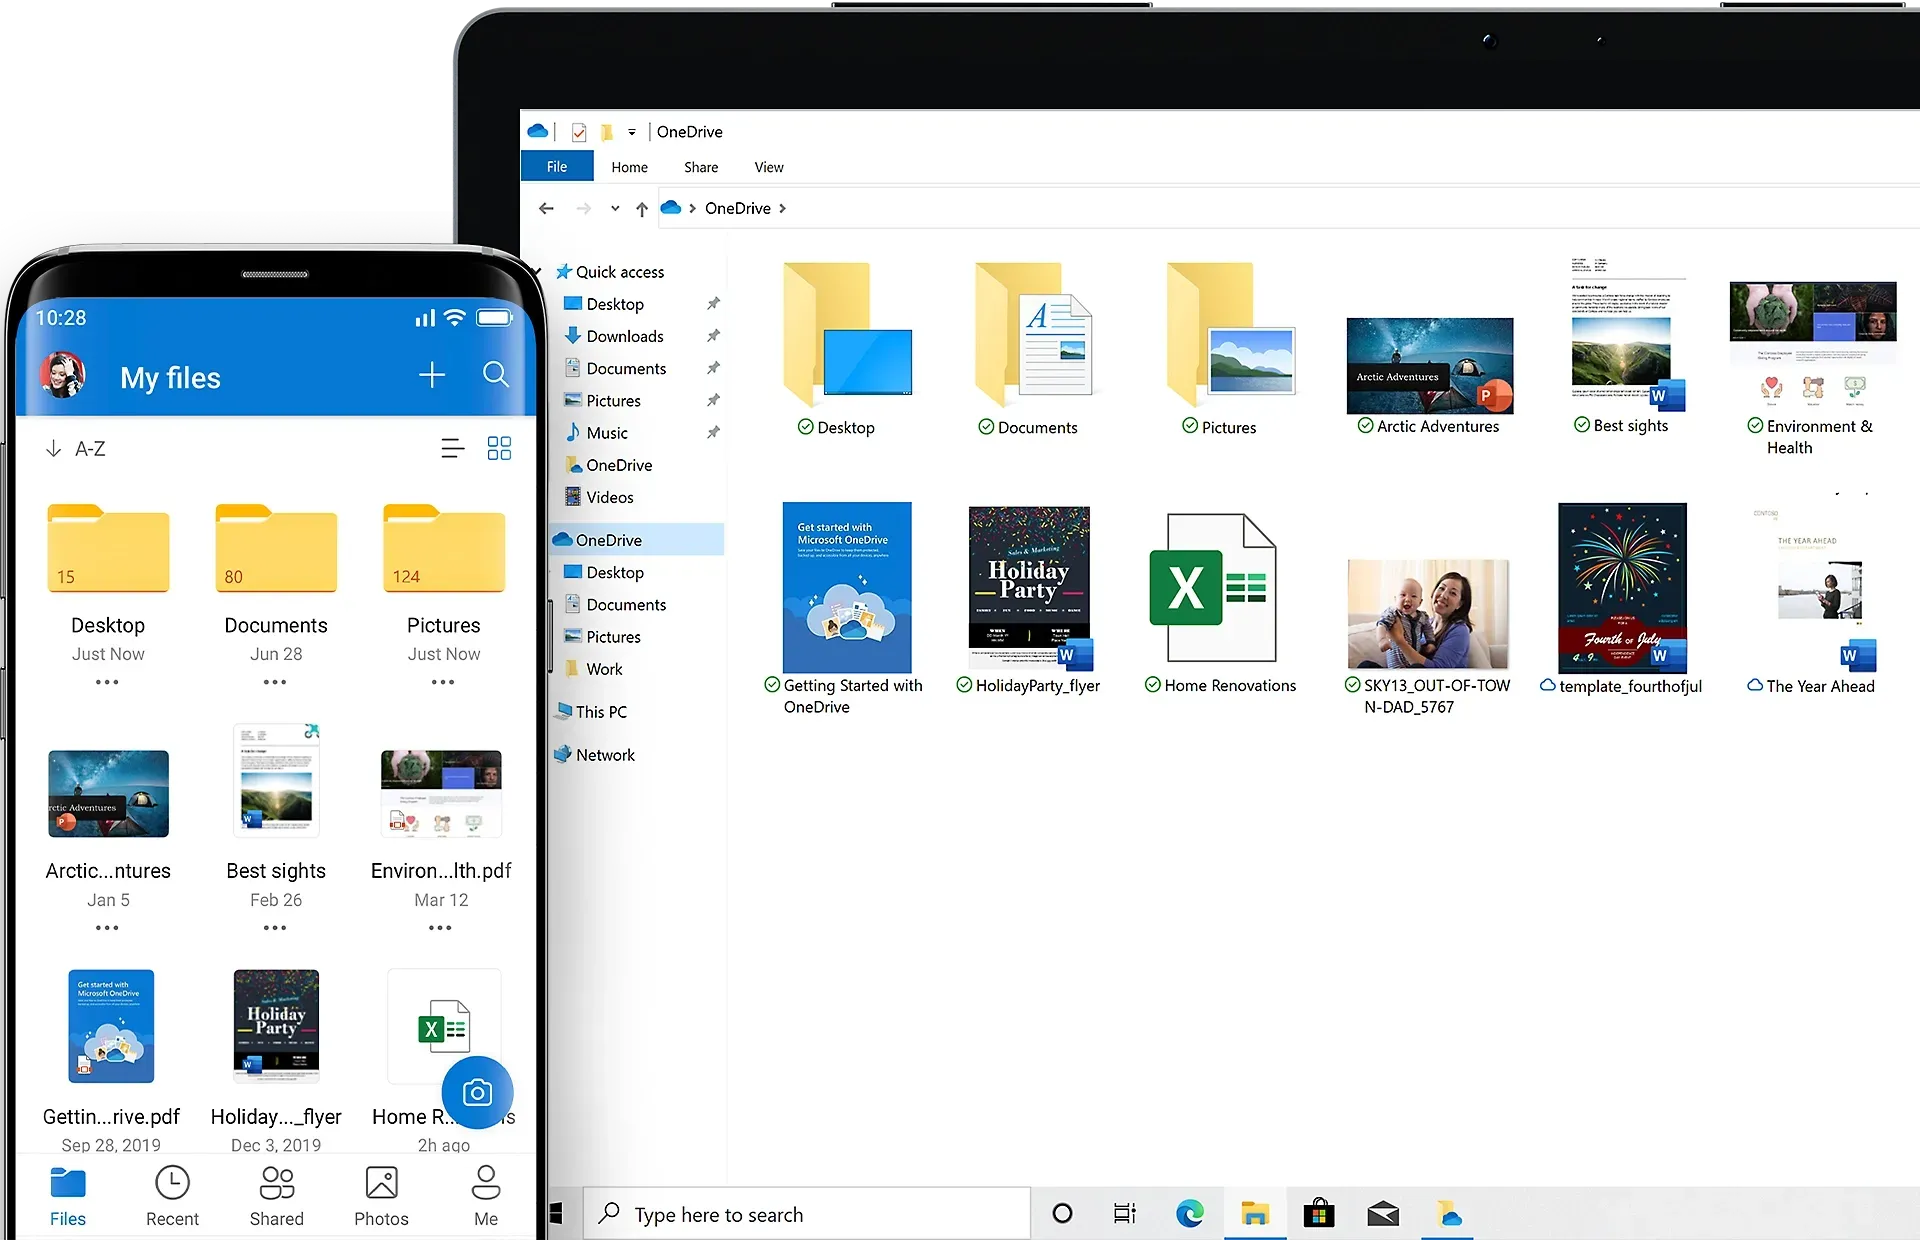1920x1240 pixels.
Task: Open the View ribbon tab
Action: click(769, 167)
